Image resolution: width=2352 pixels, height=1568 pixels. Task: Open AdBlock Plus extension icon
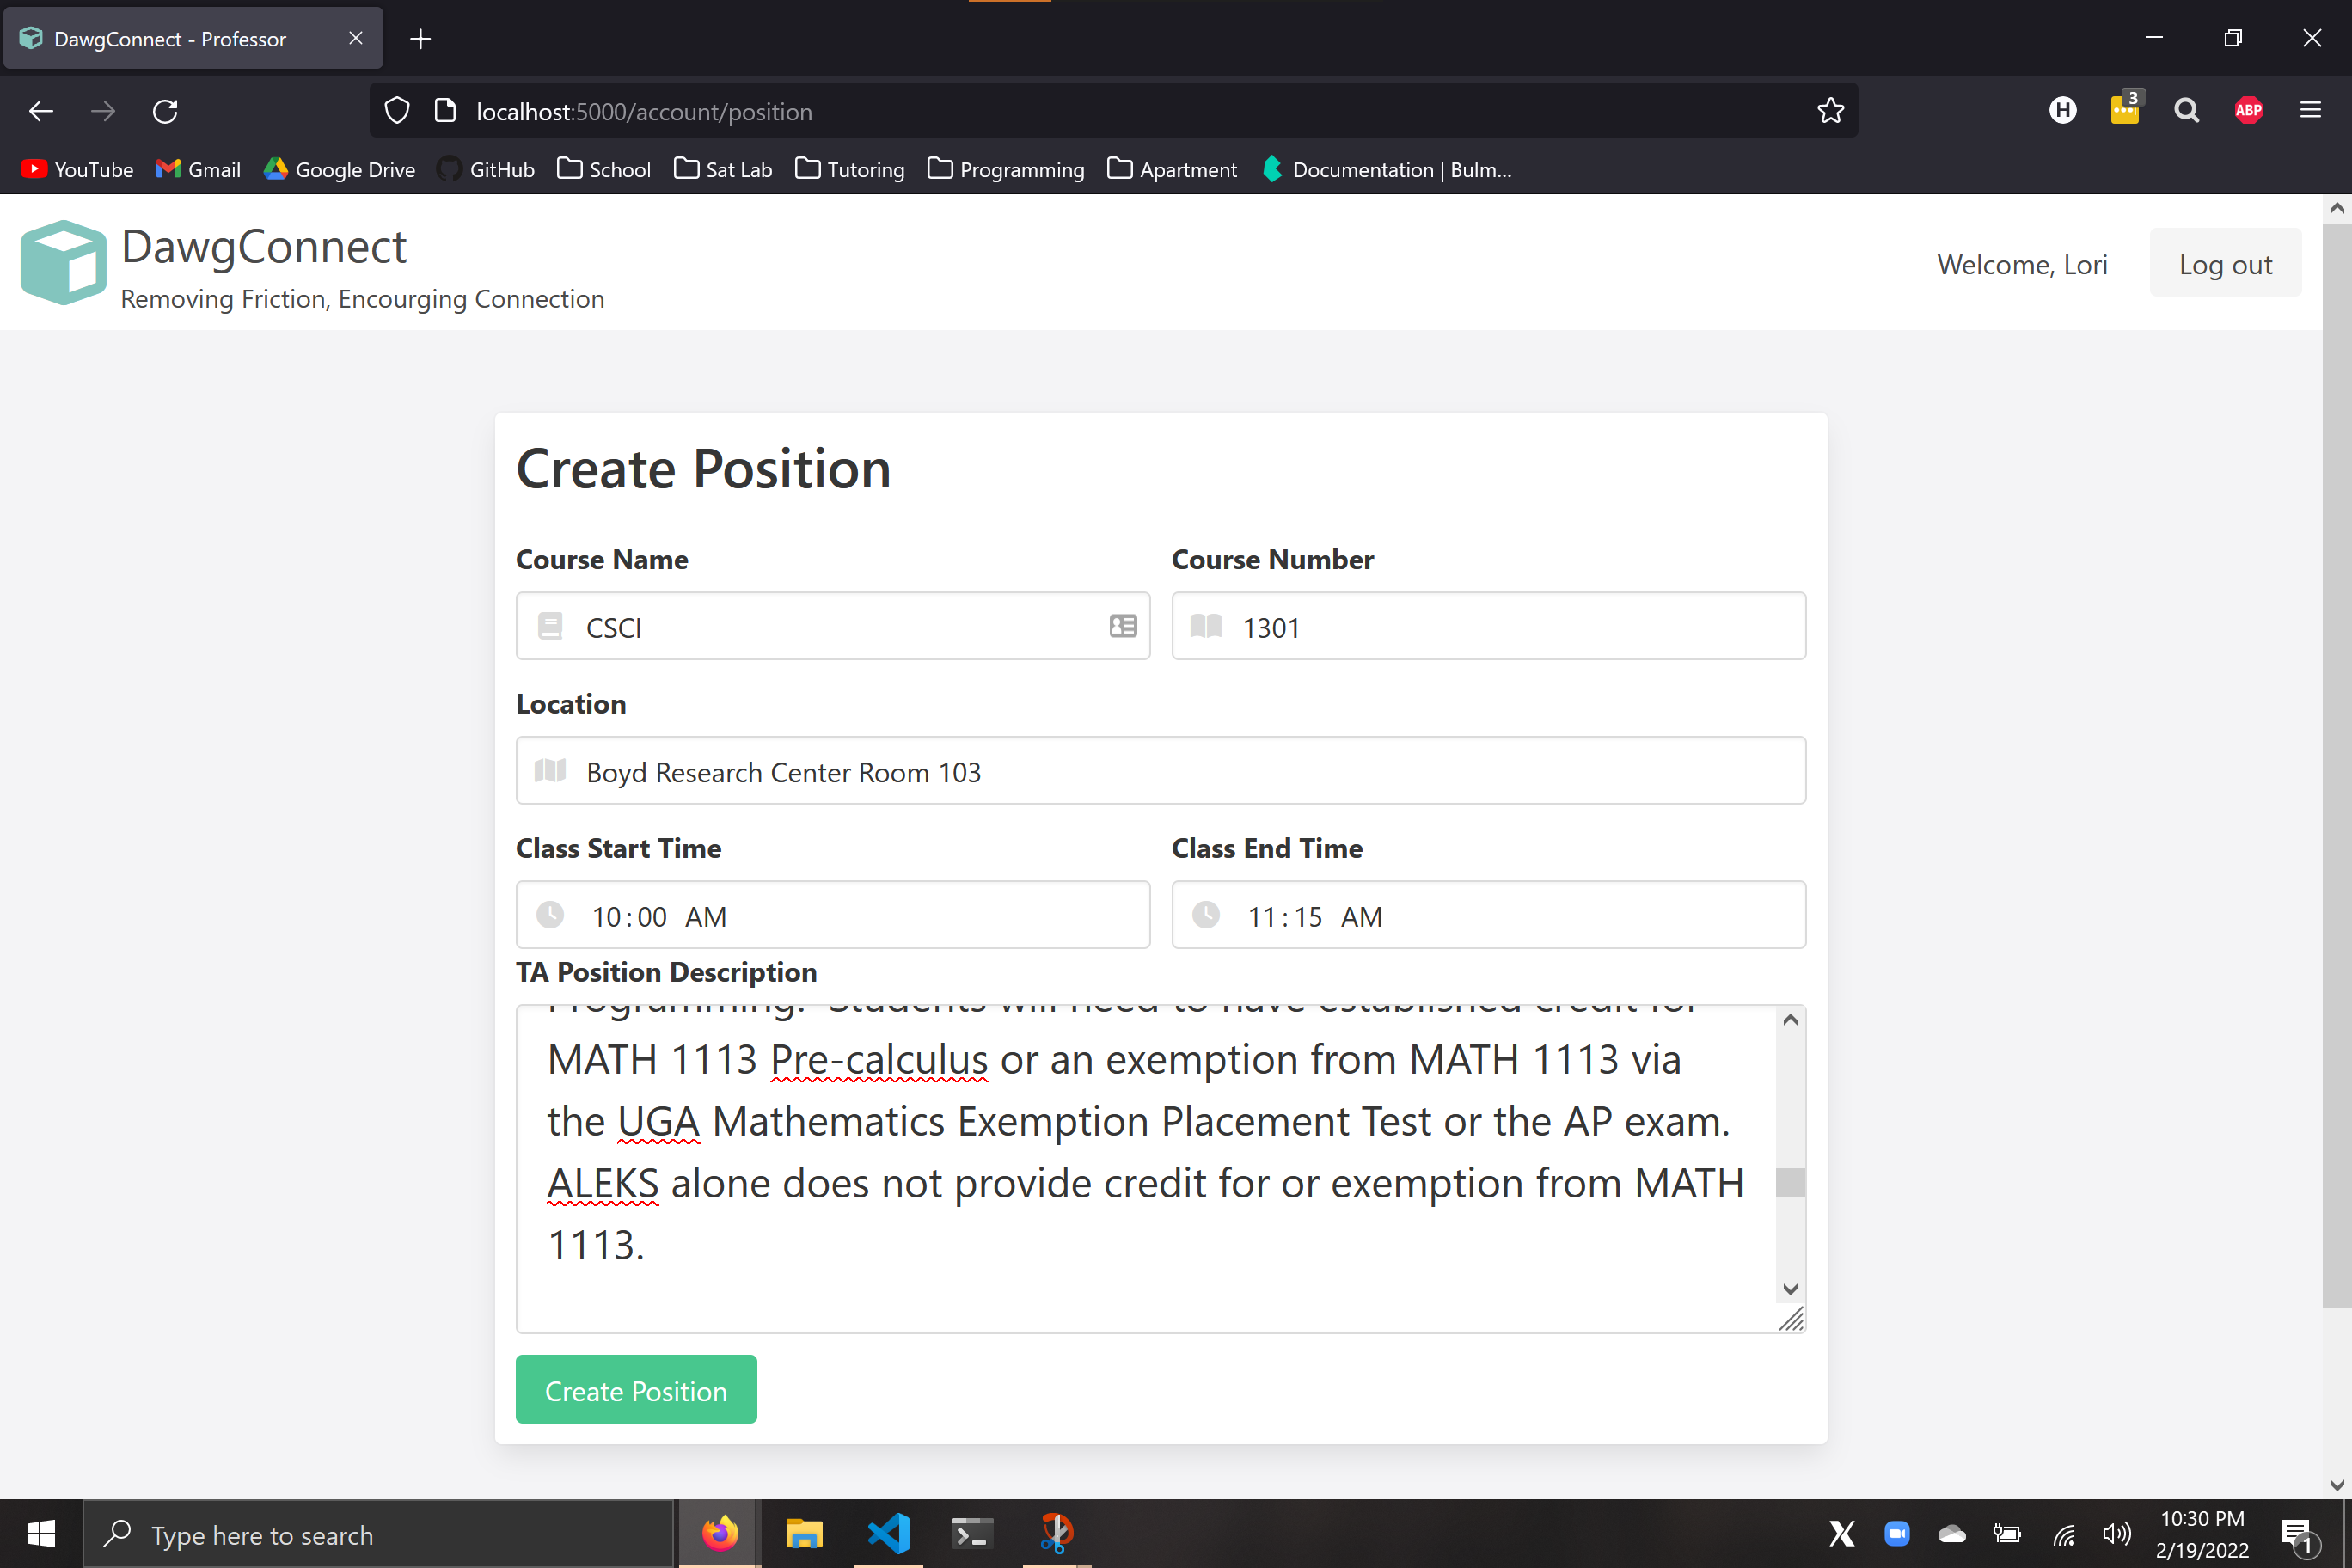(2248, 111)
